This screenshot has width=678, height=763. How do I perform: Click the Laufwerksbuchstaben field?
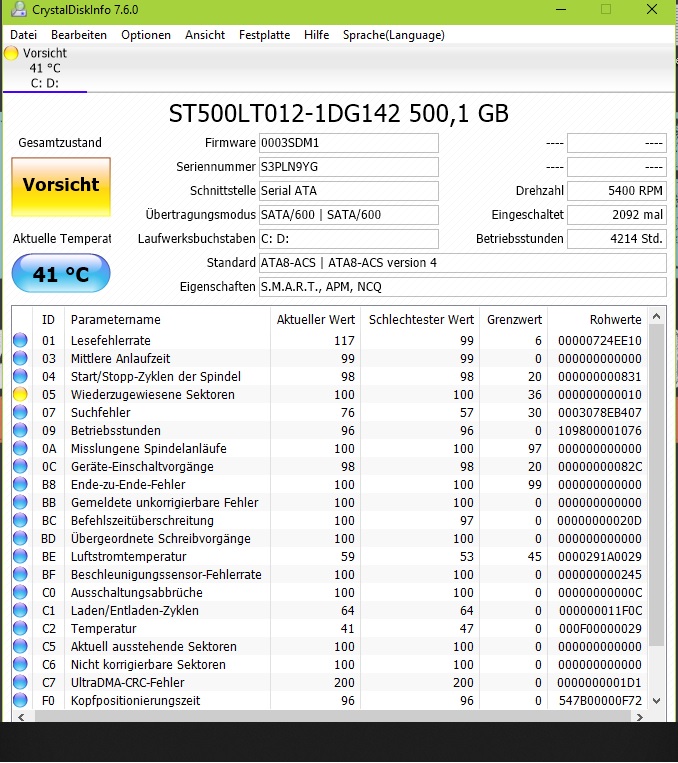click(348, 239)
